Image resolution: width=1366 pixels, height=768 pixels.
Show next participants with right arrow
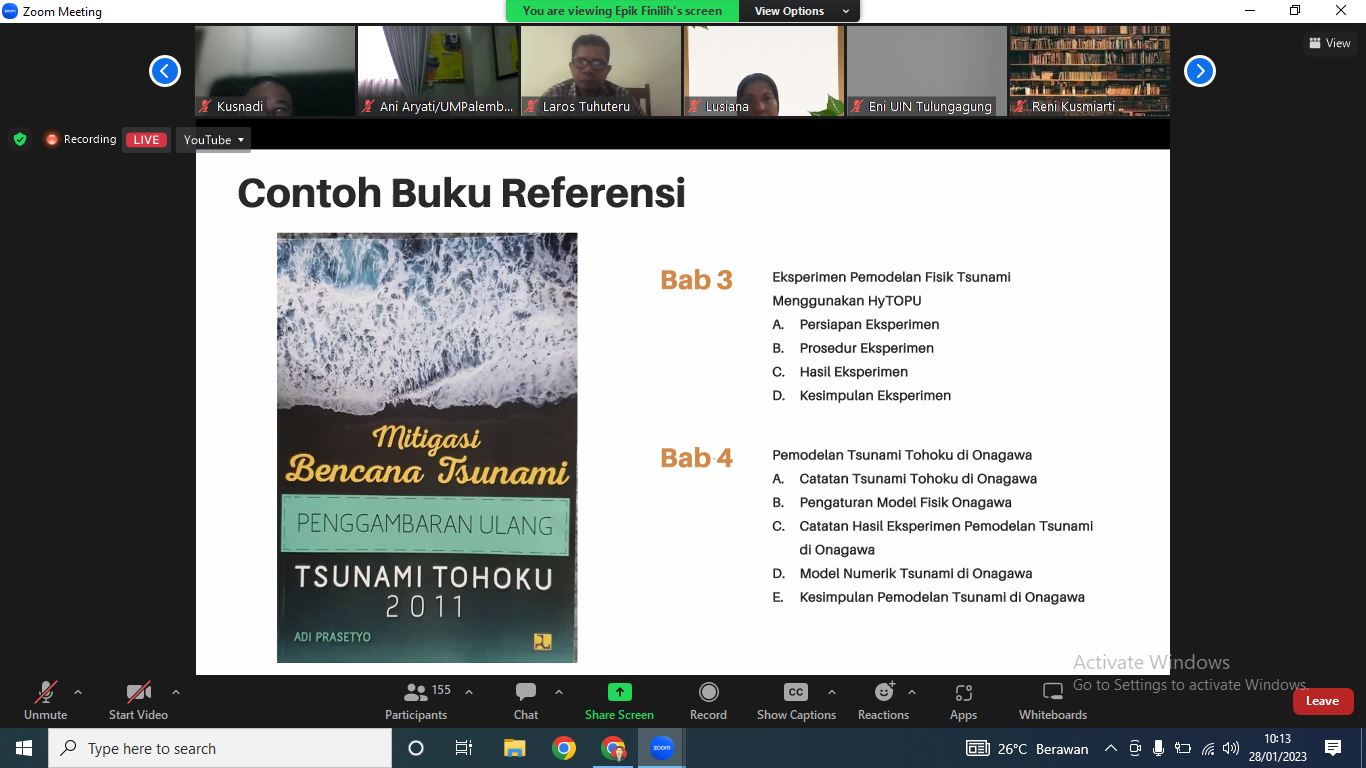click(x=1200, y=71)
